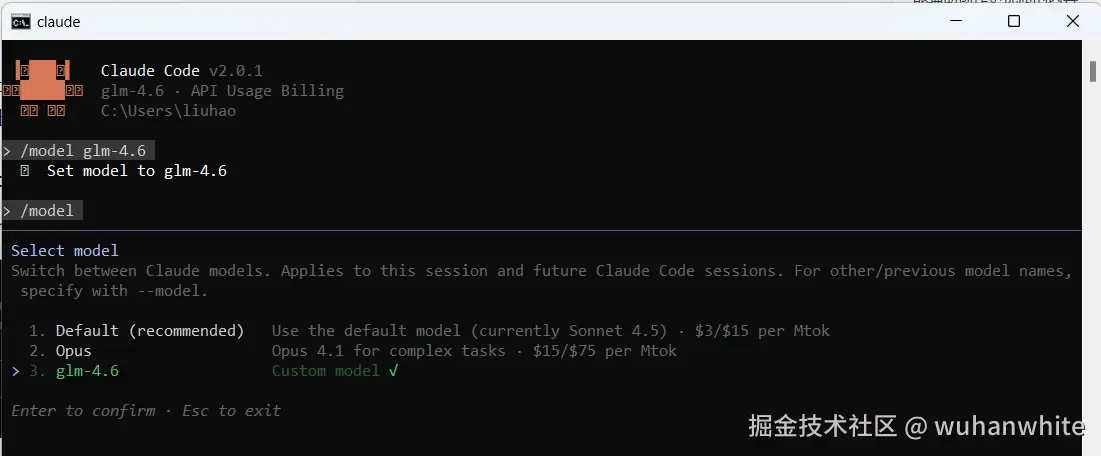The width and height of the screenshot is (1101, 456).
Task: Click the terminal icon in the title bar
Action: point(20,21)
